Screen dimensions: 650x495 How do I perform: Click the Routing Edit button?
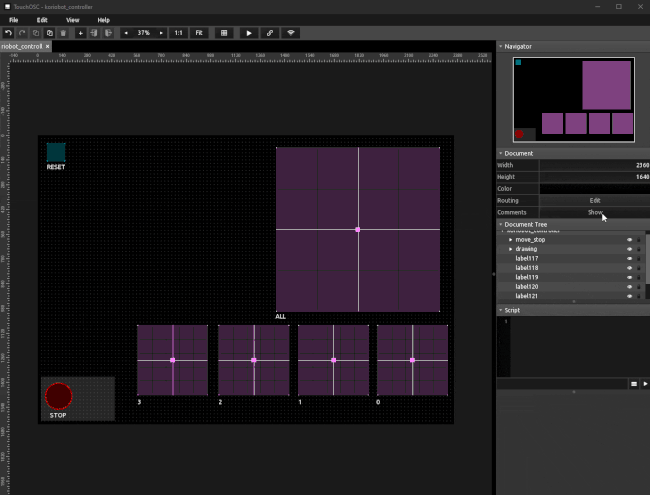(595, 201)
